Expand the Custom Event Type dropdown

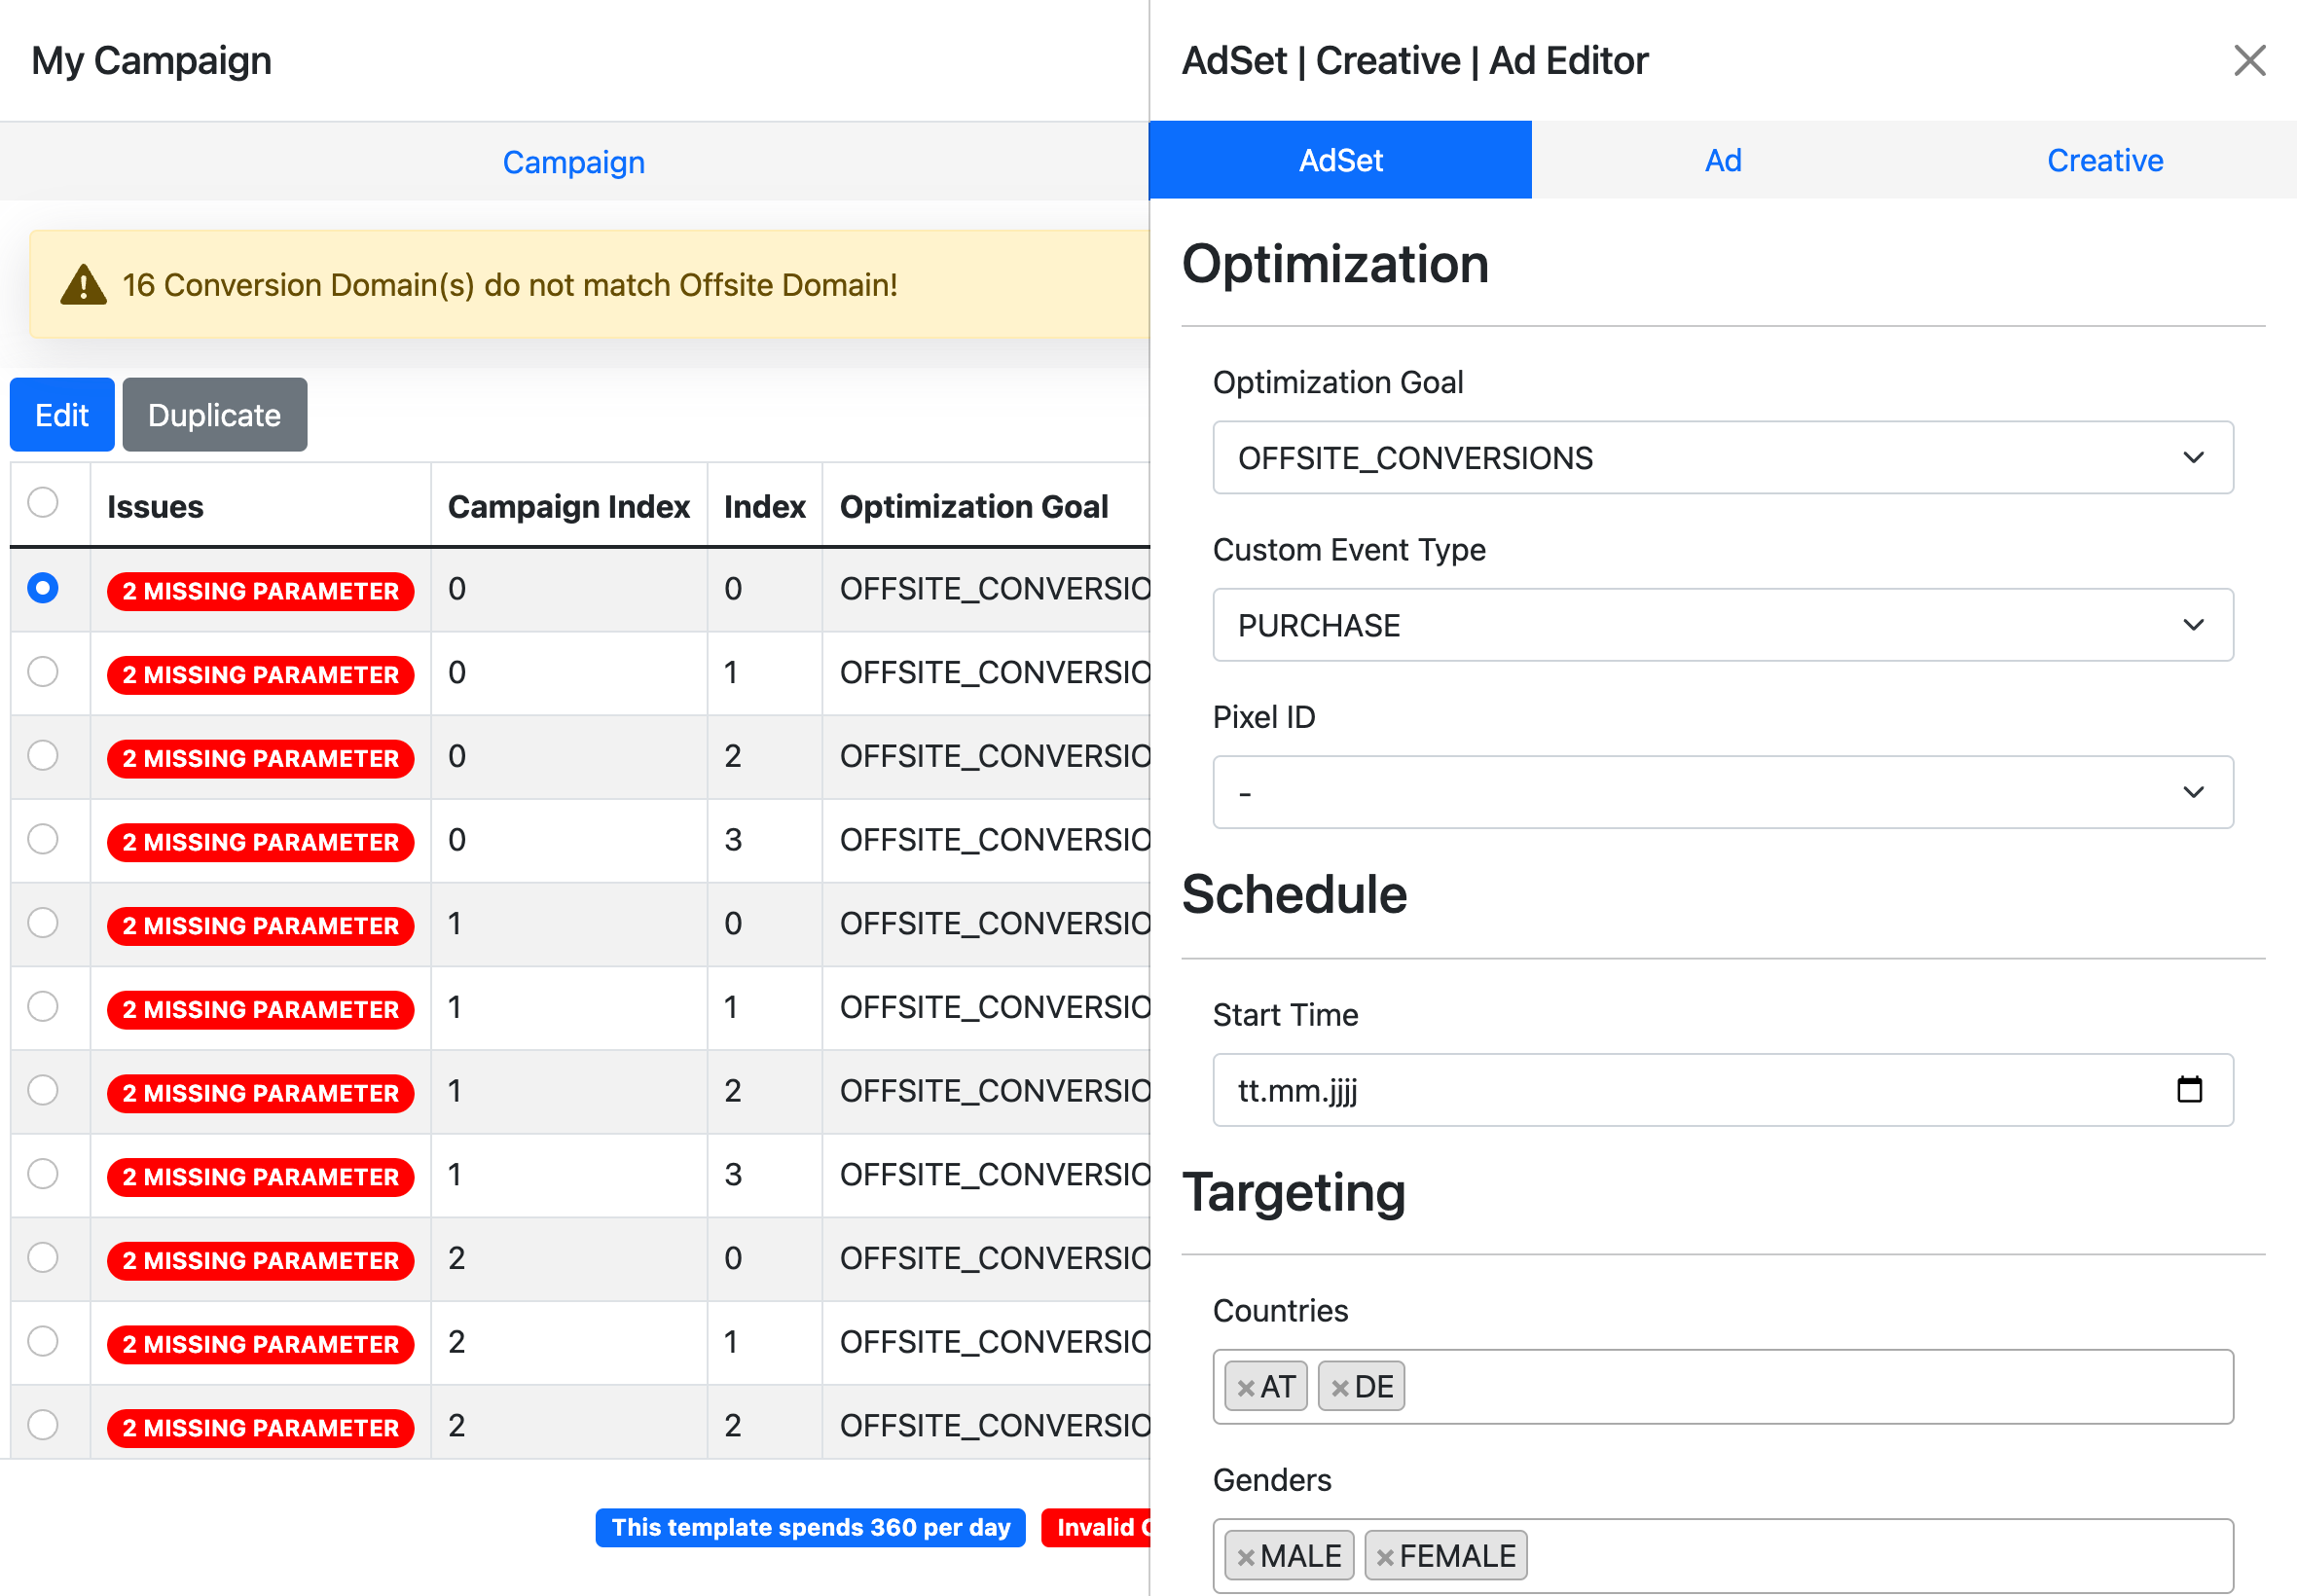coord(1722,625)
